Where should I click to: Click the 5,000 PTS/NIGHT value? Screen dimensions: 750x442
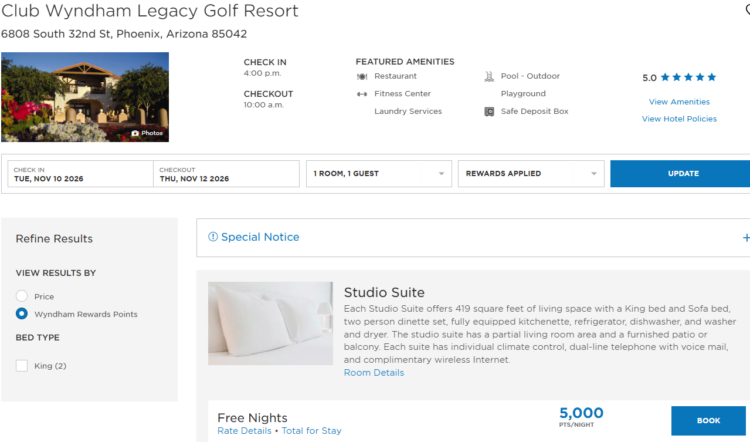pos(581,416)
